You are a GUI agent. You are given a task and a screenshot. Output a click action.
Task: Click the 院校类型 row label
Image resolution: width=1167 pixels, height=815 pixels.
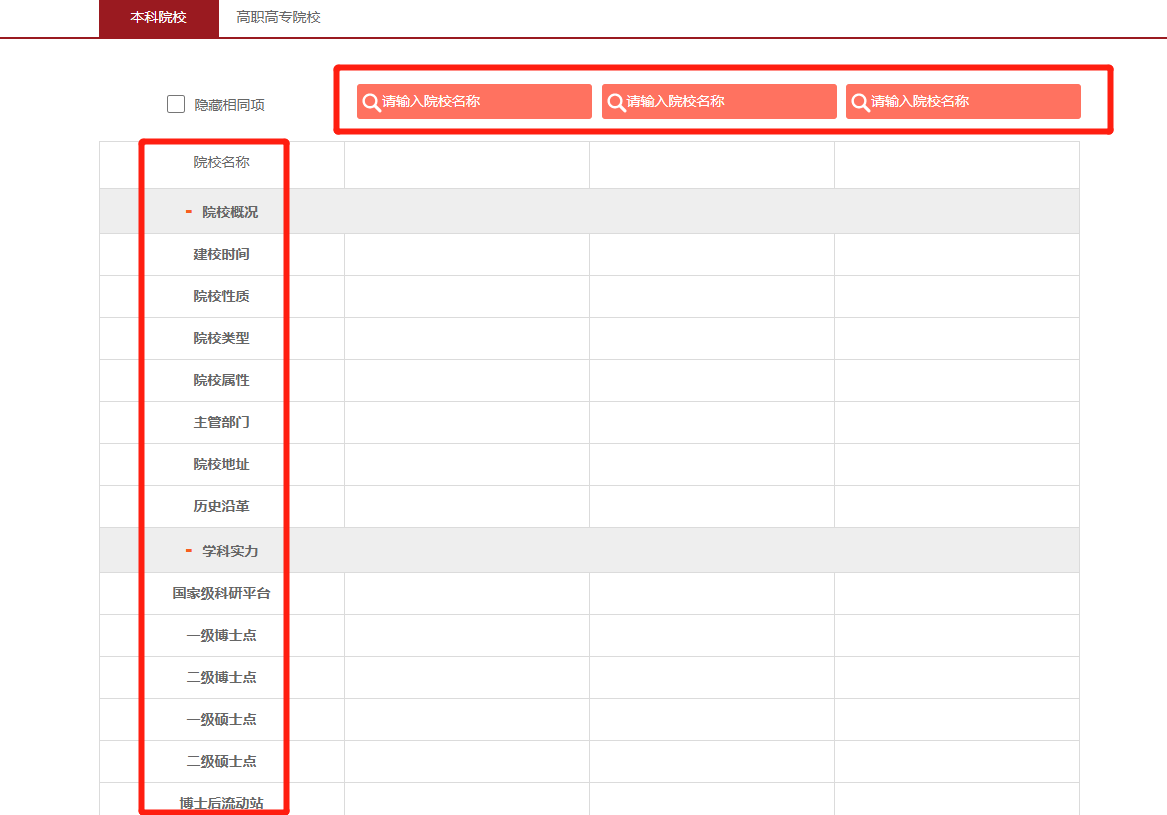[221, 339]
